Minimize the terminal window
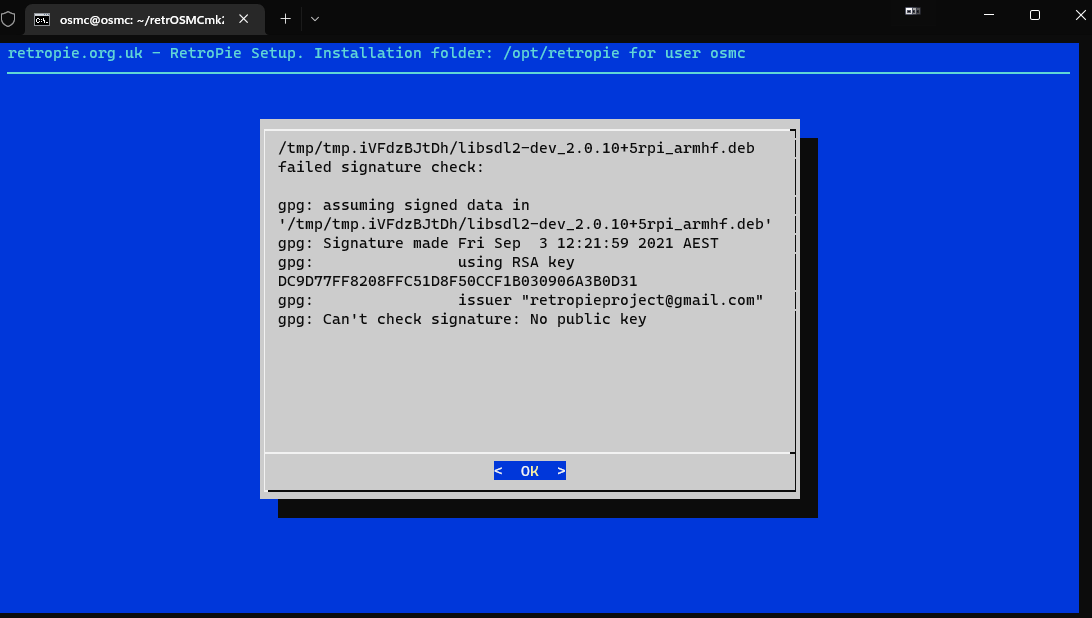Viewport: 1092px width, 618px height. point(989,15)
